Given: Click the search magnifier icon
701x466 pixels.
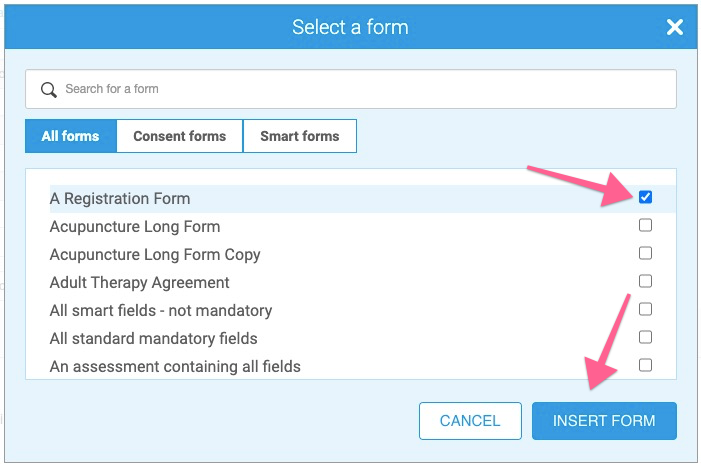Looking at the screenshot, I should pos(48,89).
